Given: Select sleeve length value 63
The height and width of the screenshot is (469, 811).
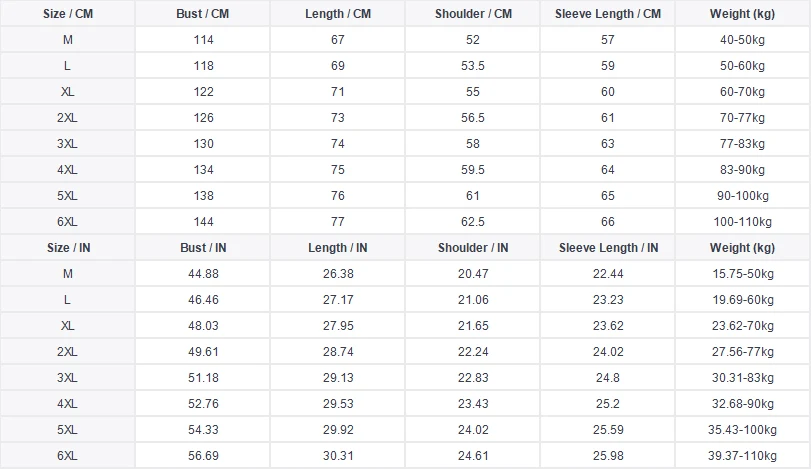Looking at the screenshot, I should pyautogui.click(x=608, y=143).
